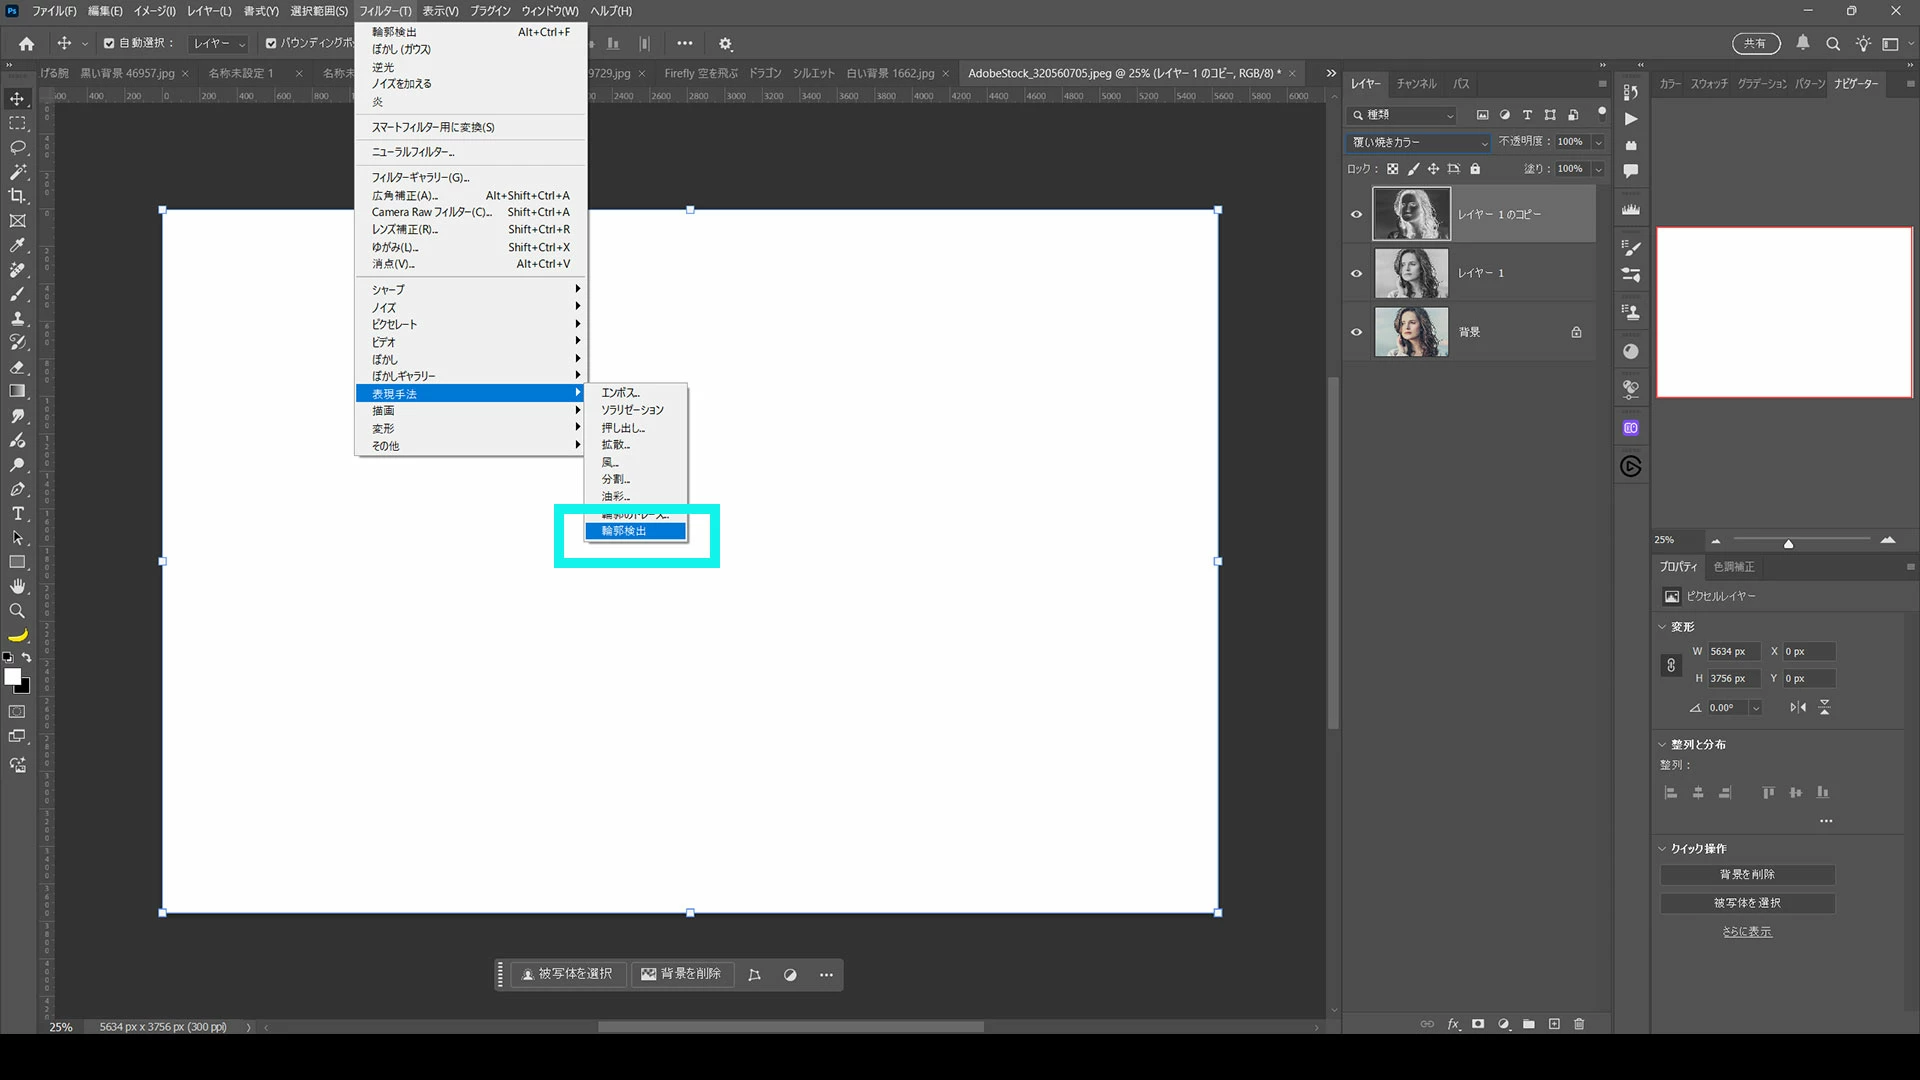Click the trash icon in Layers panel
The height and width of the screenshot is (1080, 1920).
[1579, 1024]
